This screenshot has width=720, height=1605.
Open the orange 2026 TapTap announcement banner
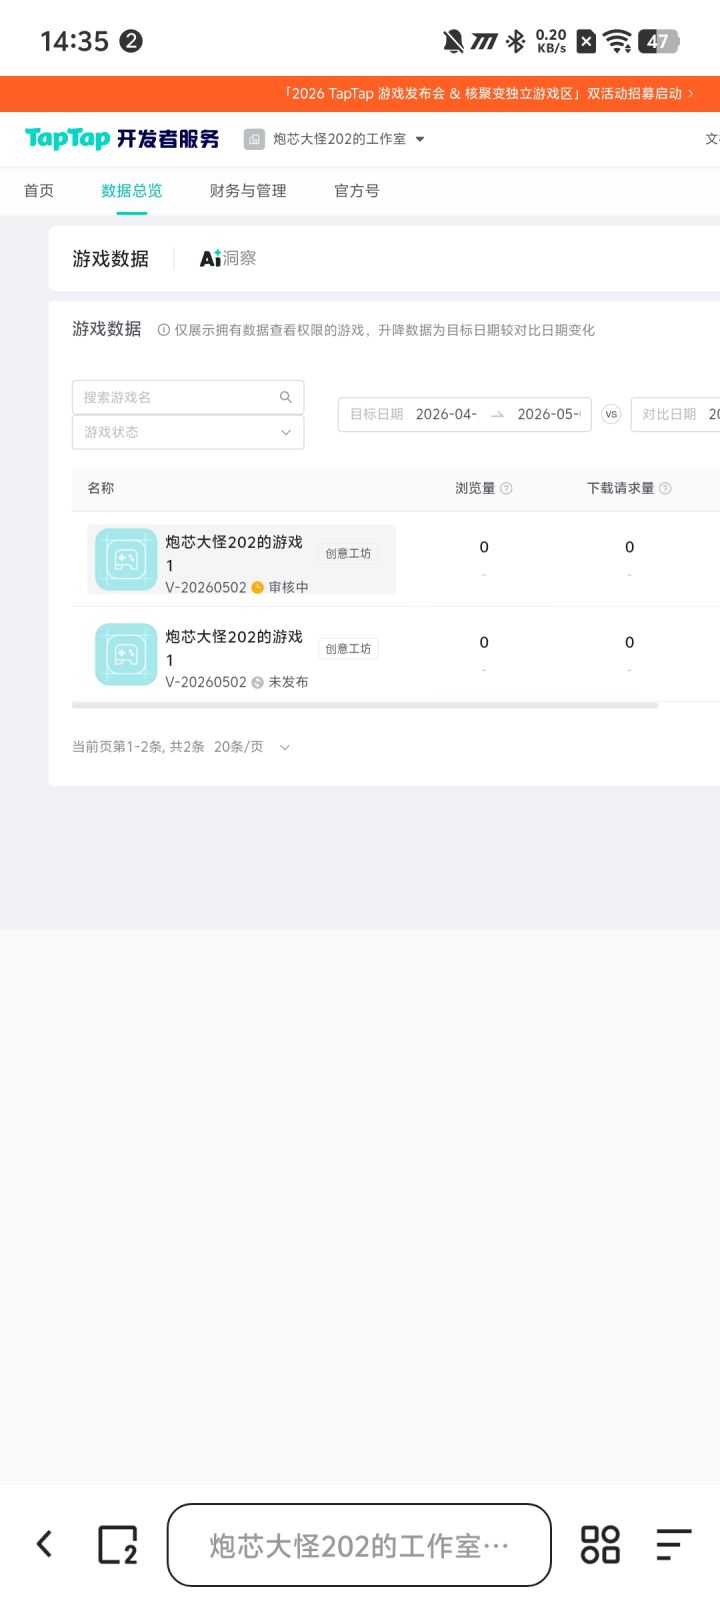[360, 93]
